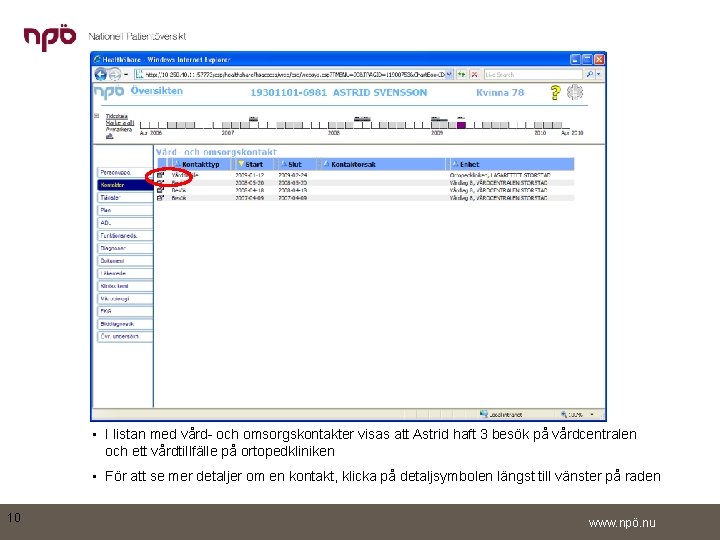The width and height of the screenshot is (720, 540).
Task: Sort by the Enhet column header text
Action: pos(469,164)
